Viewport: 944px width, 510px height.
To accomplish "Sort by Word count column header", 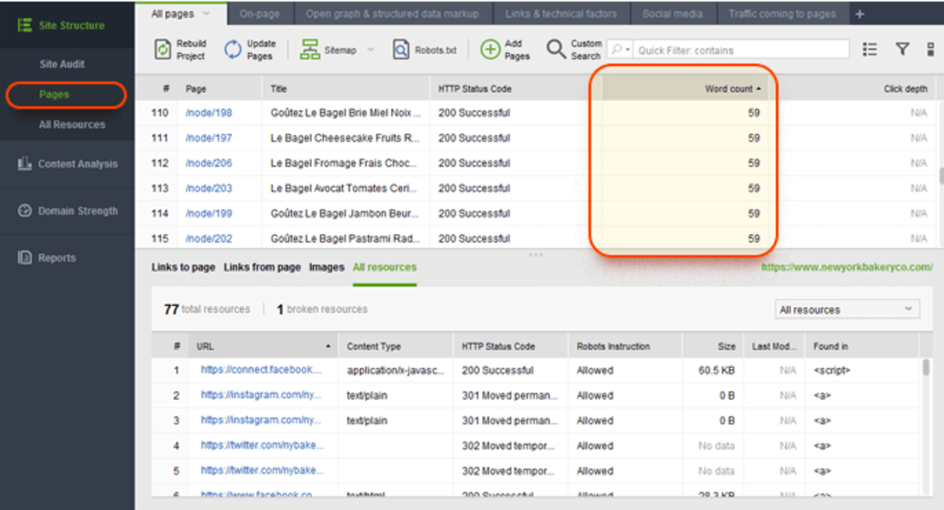I will coord(729,89).
